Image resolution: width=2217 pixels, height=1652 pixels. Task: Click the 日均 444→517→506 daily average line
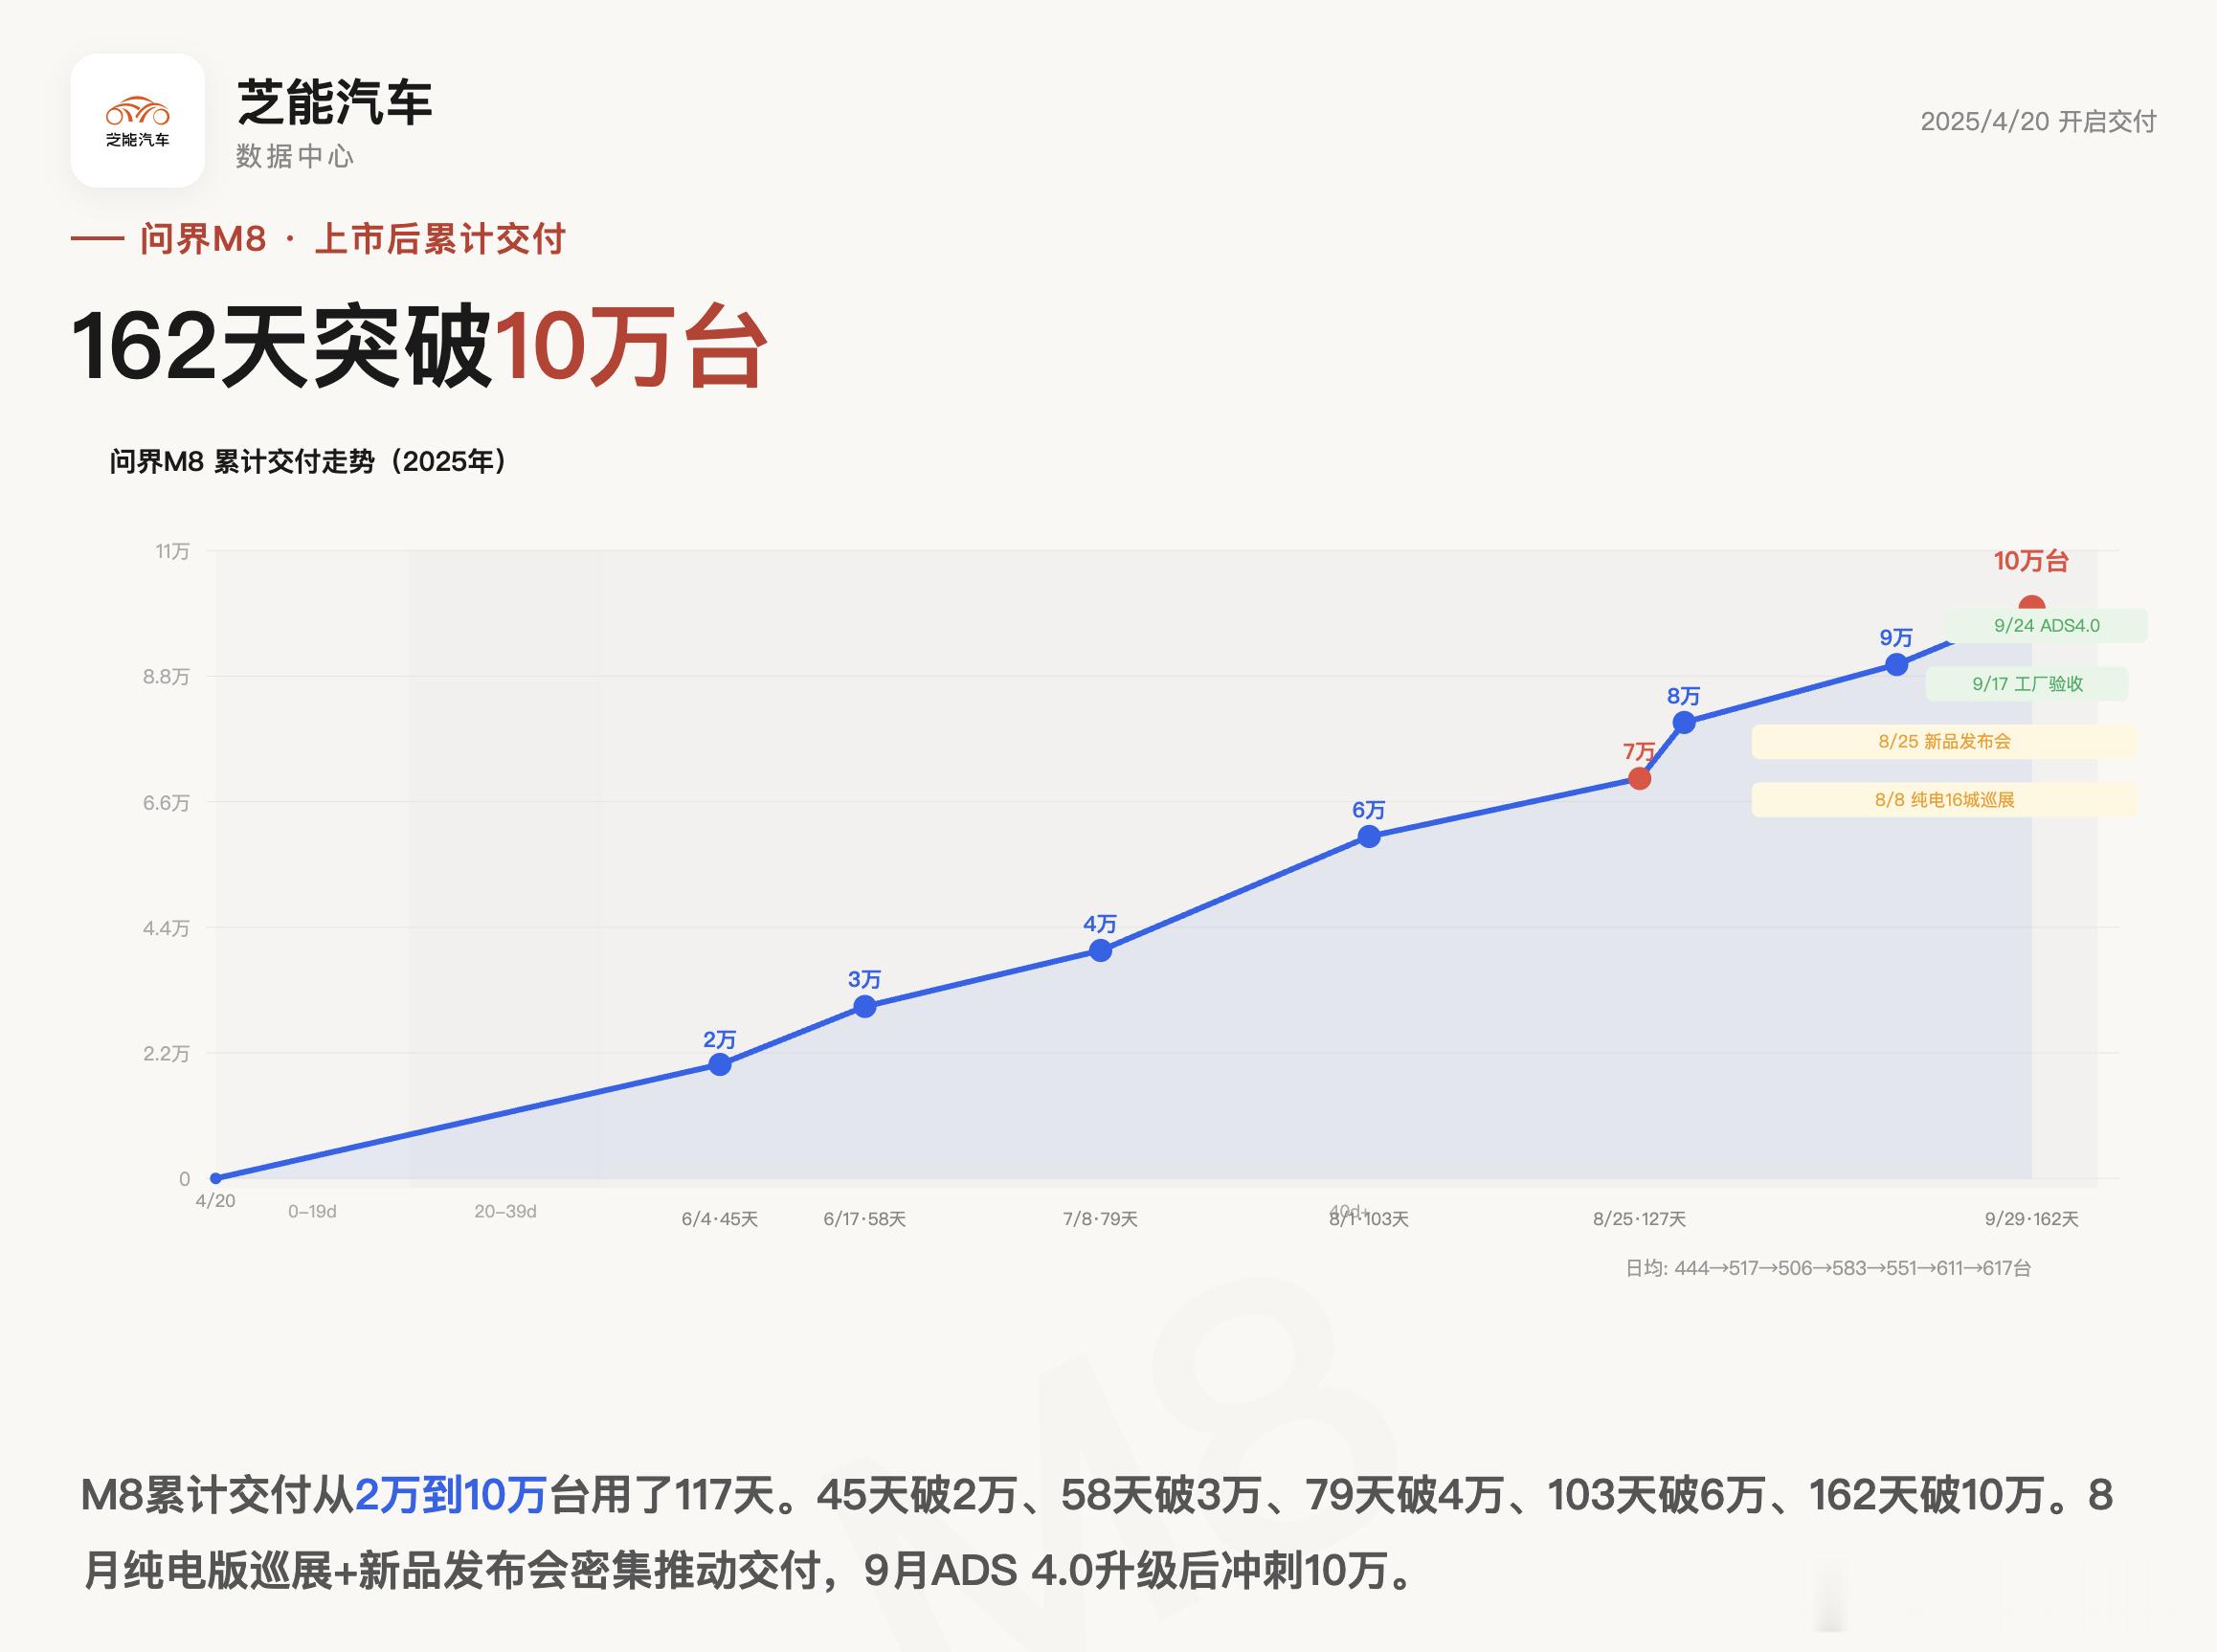coord(1828,1268)
